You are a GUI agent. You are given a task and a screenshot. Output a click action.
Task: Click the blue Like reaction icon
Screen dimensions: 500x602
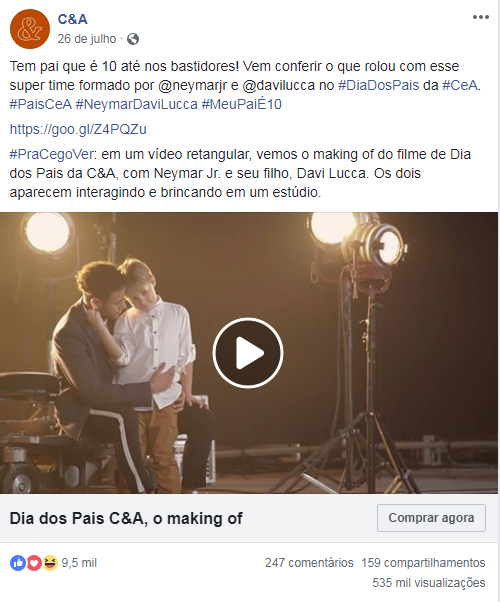(17, 563)
